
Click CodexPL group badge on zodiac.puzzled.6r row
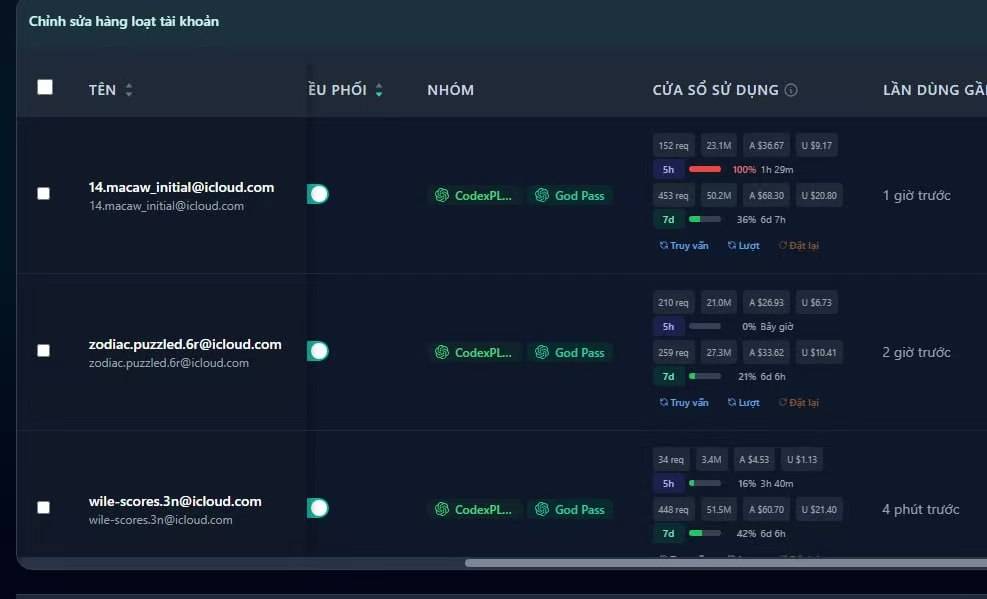[x=475, y=352]
